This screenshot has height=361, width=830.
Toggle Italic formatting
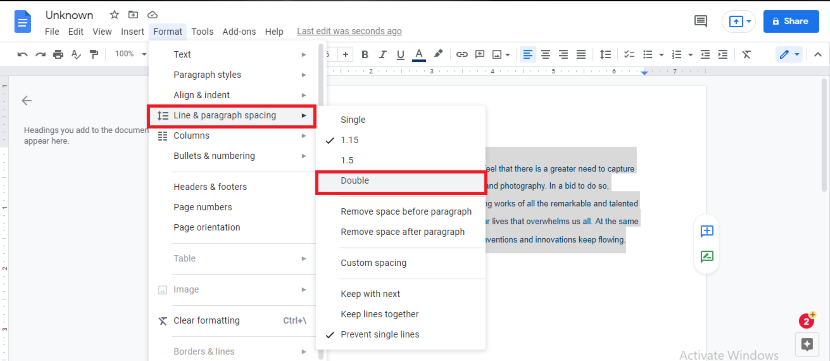pos(383,54)
